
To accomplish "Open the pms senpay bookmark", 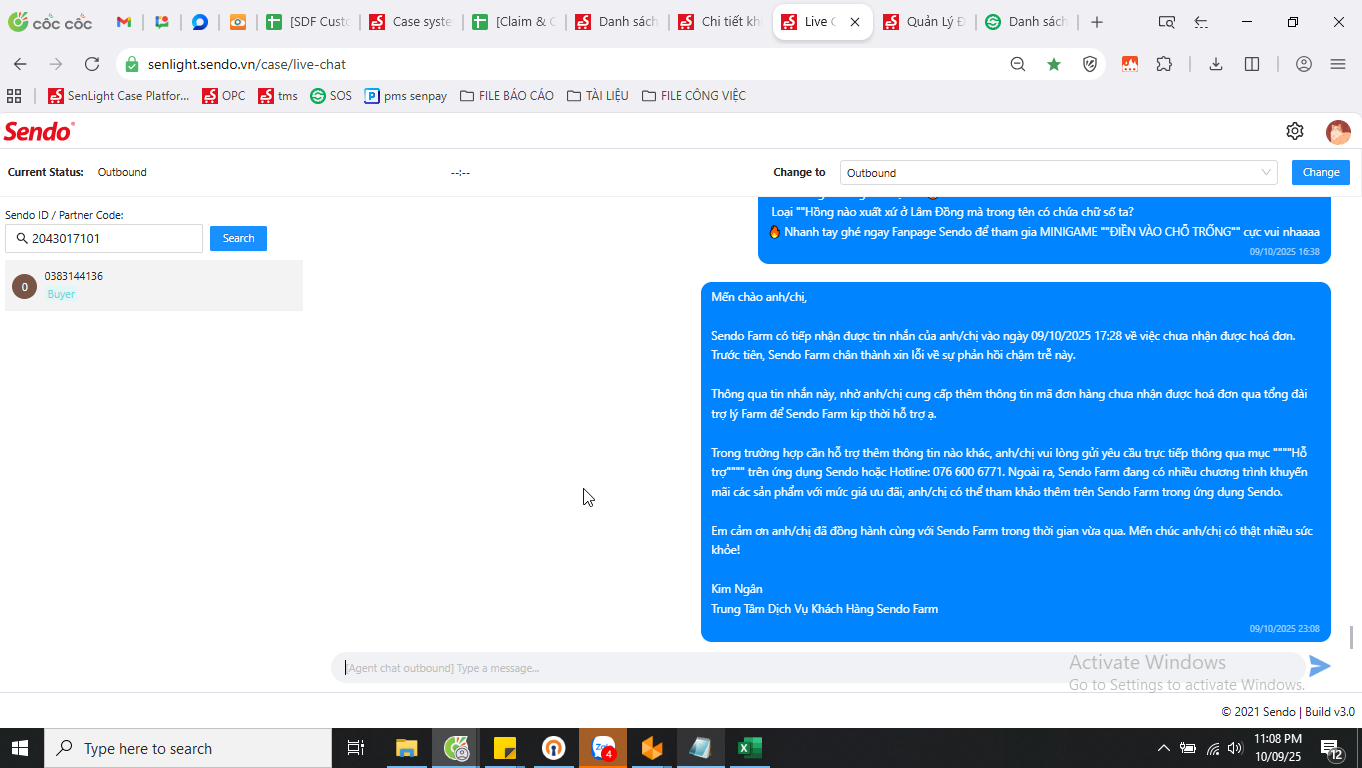I will (405, 96).
